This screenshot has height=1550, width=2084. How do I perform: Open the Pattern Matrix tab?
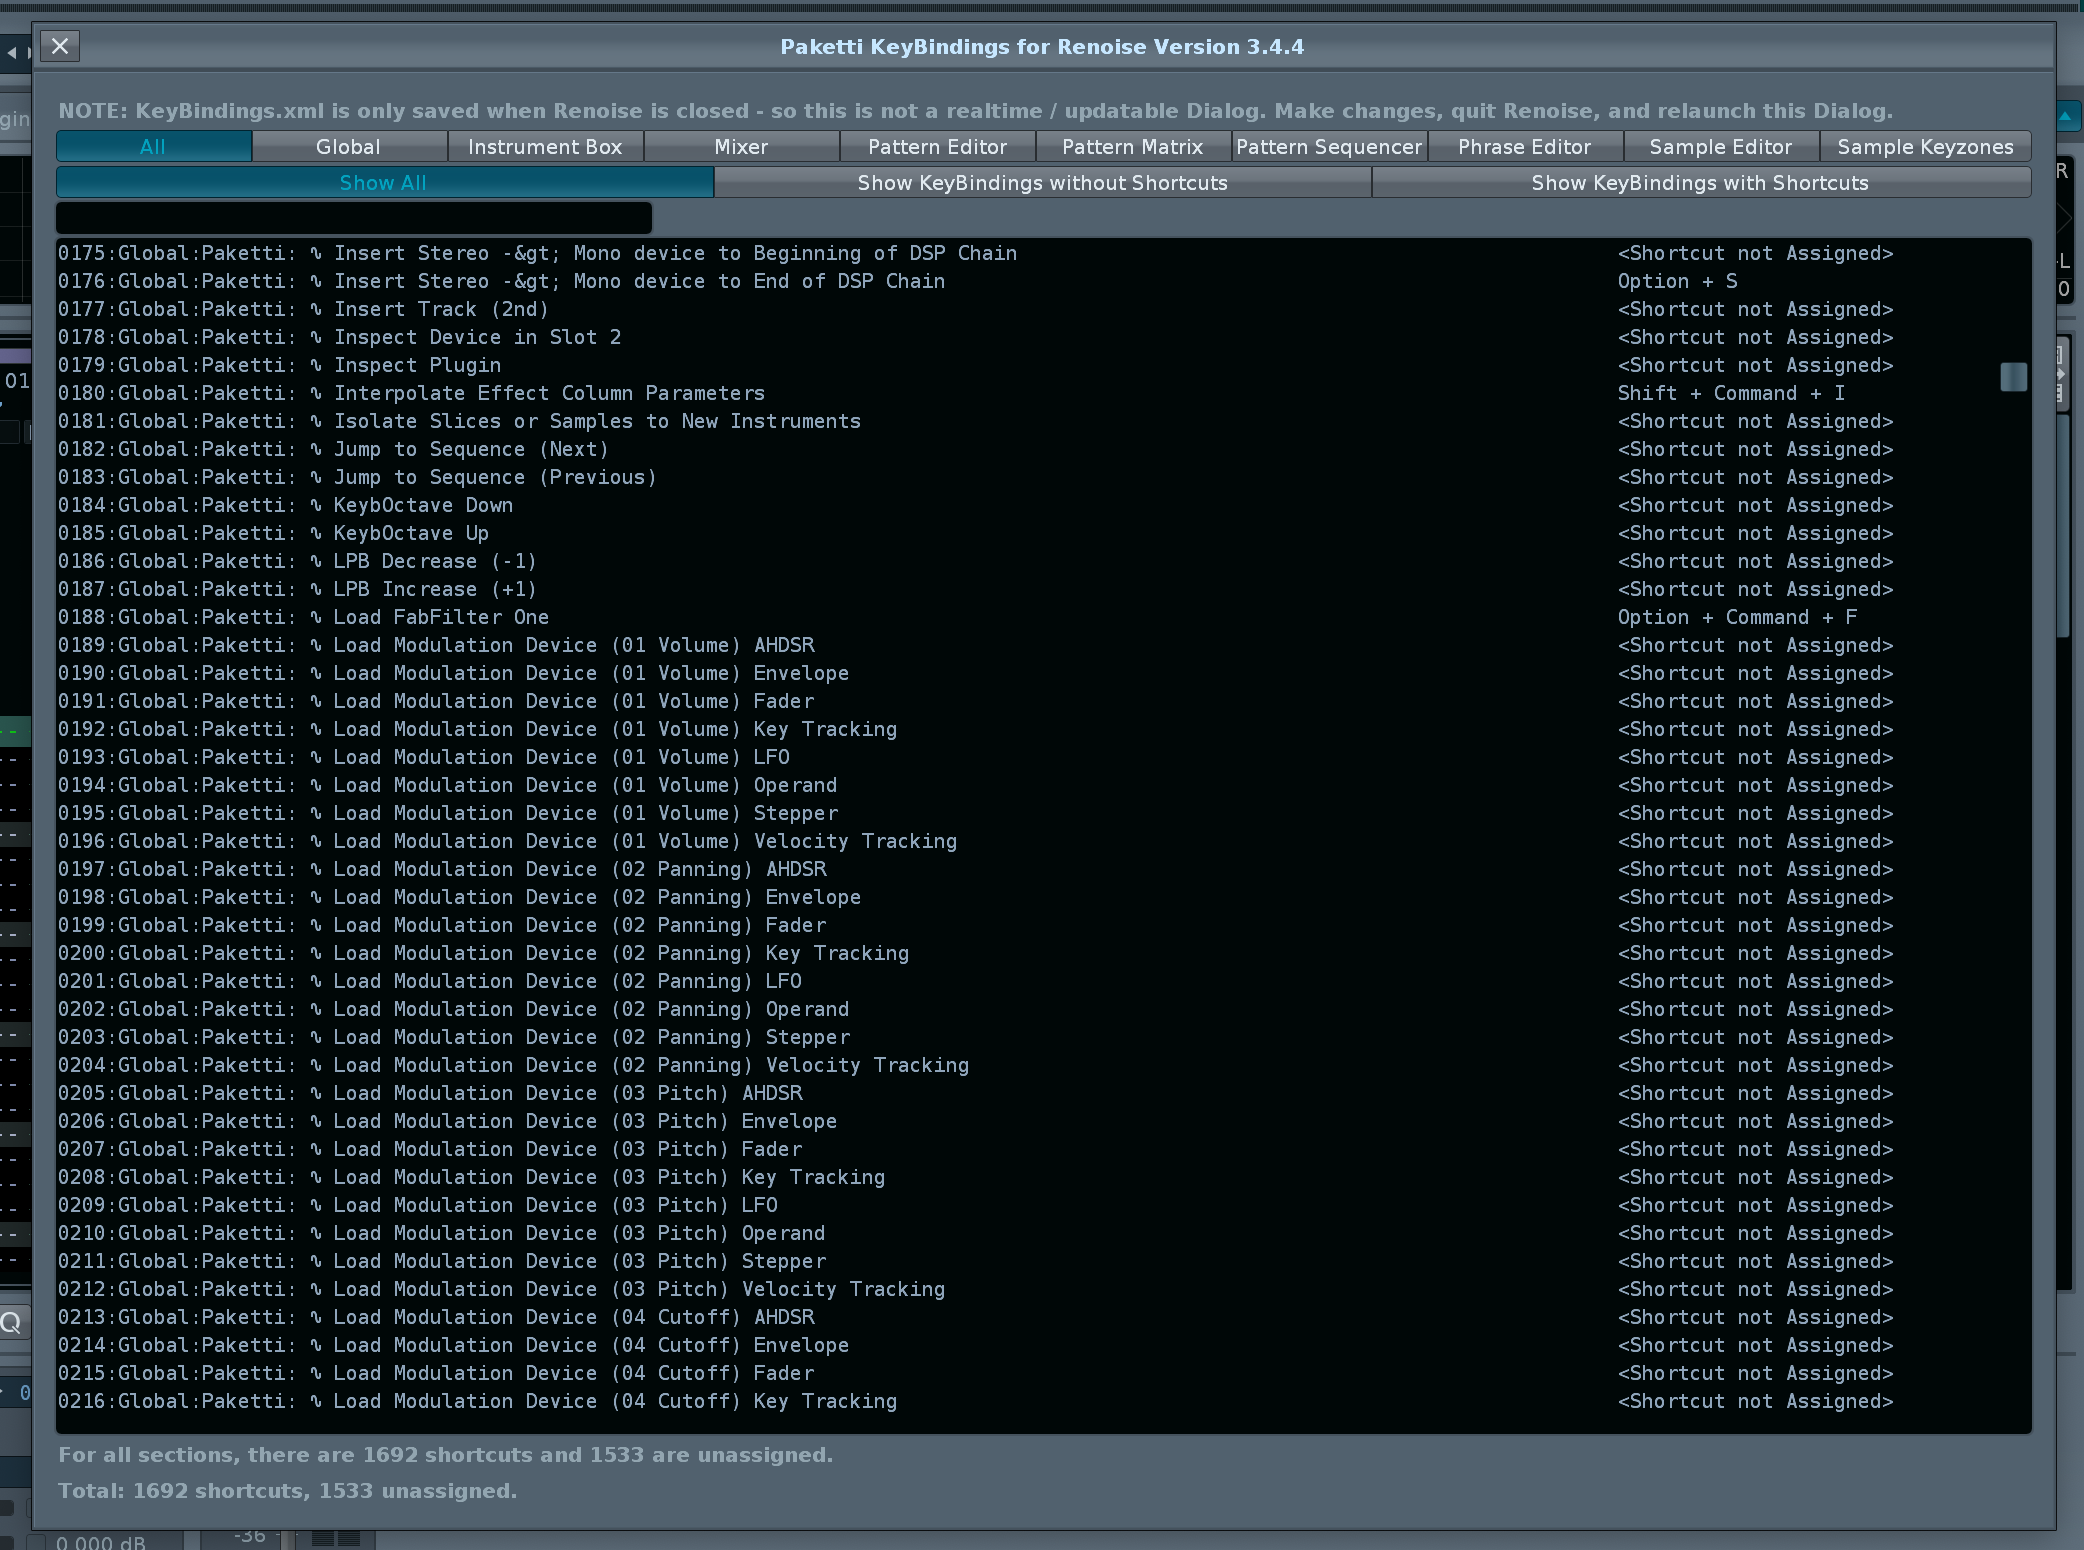point(1132,147)
